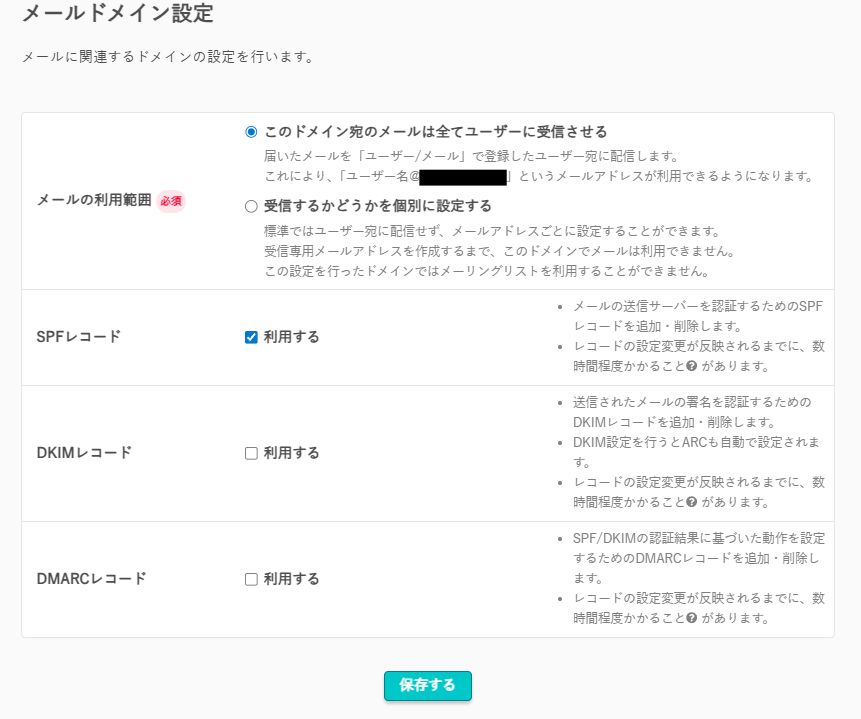Image resolution: width=861 pixels, height=719 pixels.
Task: Click note 'DKIM設定を行うとARCも自動で設定されます。'
Action: coord(696,452)
